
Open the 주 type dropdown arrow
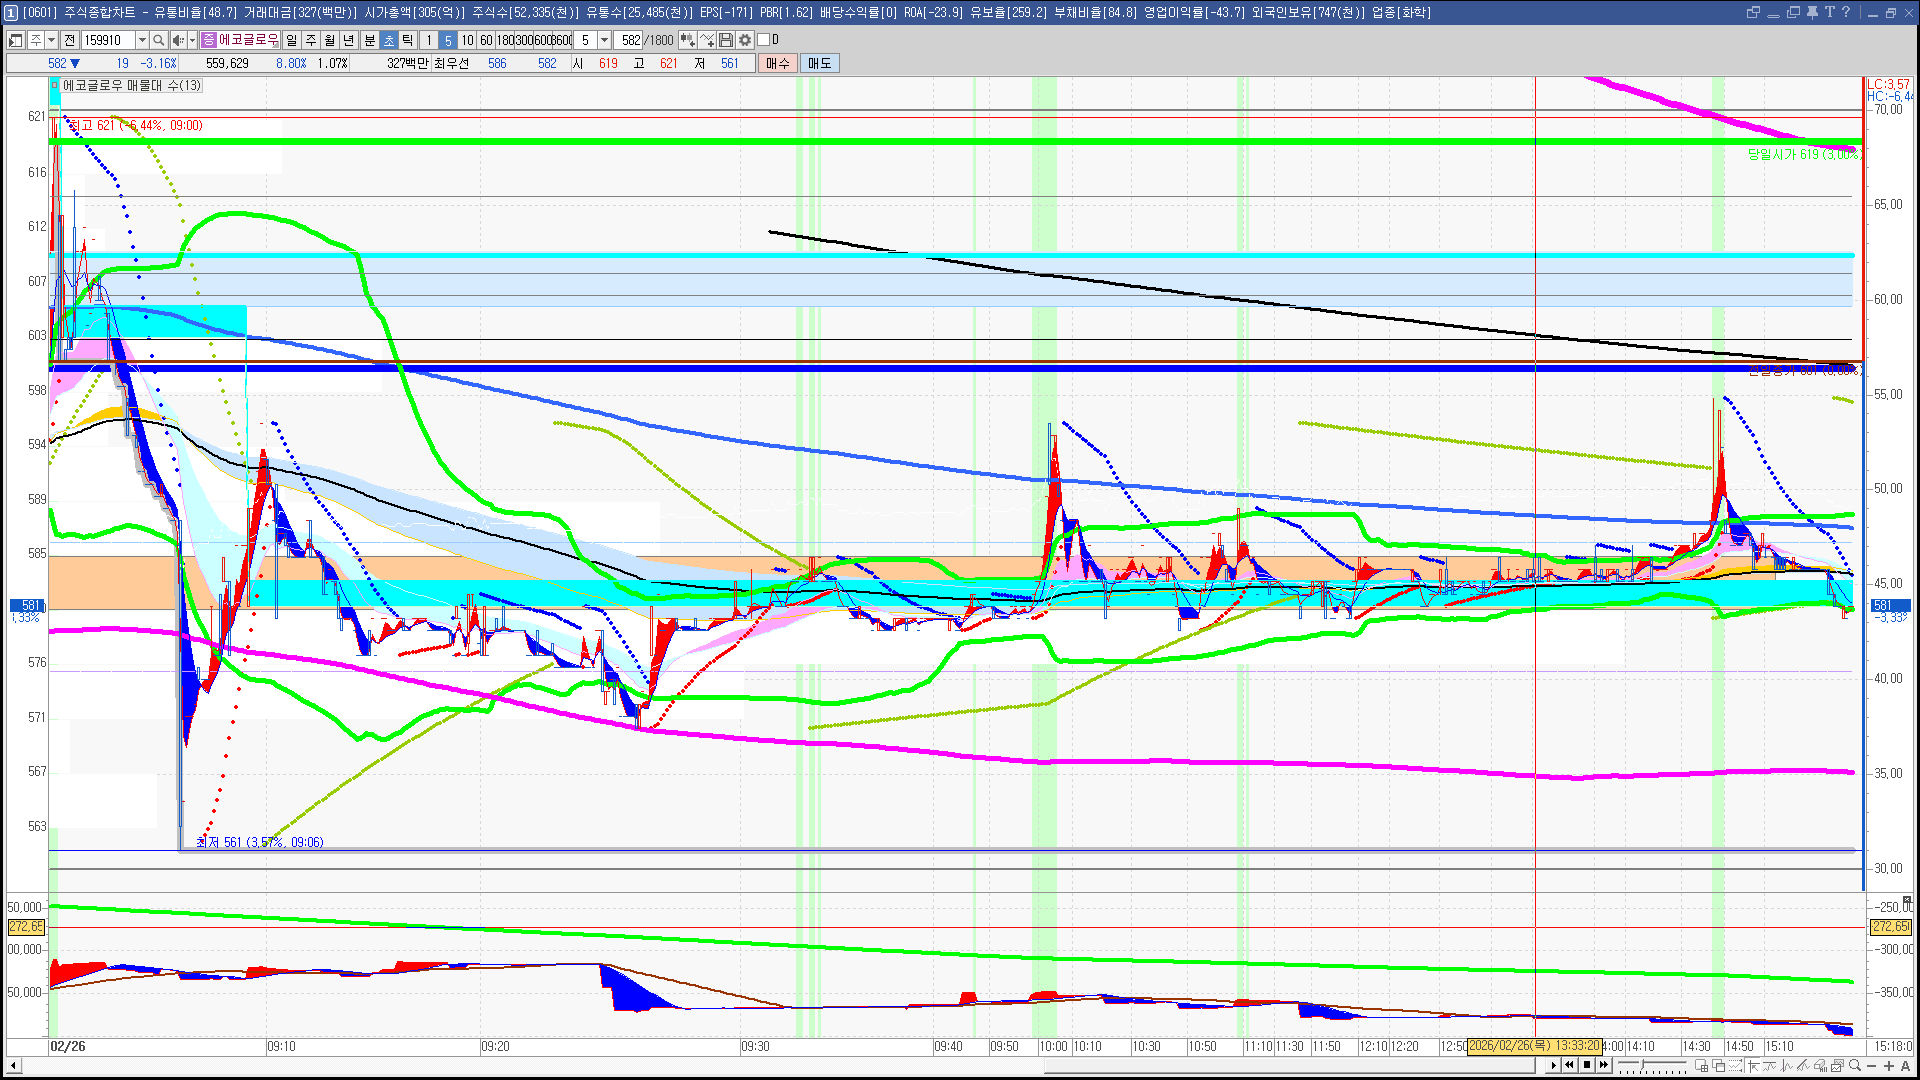point(51,40)
